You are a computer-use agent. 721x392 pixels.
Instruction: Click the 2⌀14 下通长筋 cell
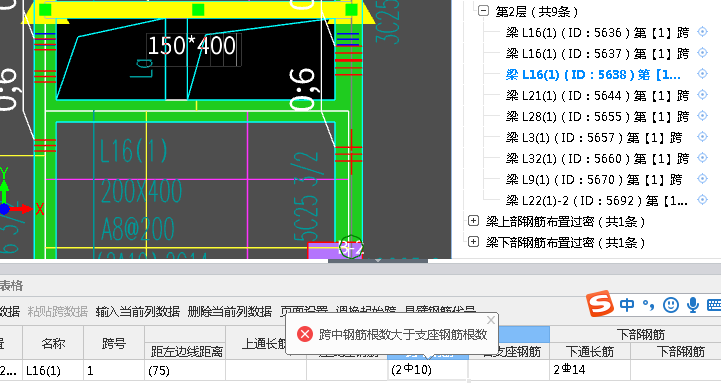point(589,370)
